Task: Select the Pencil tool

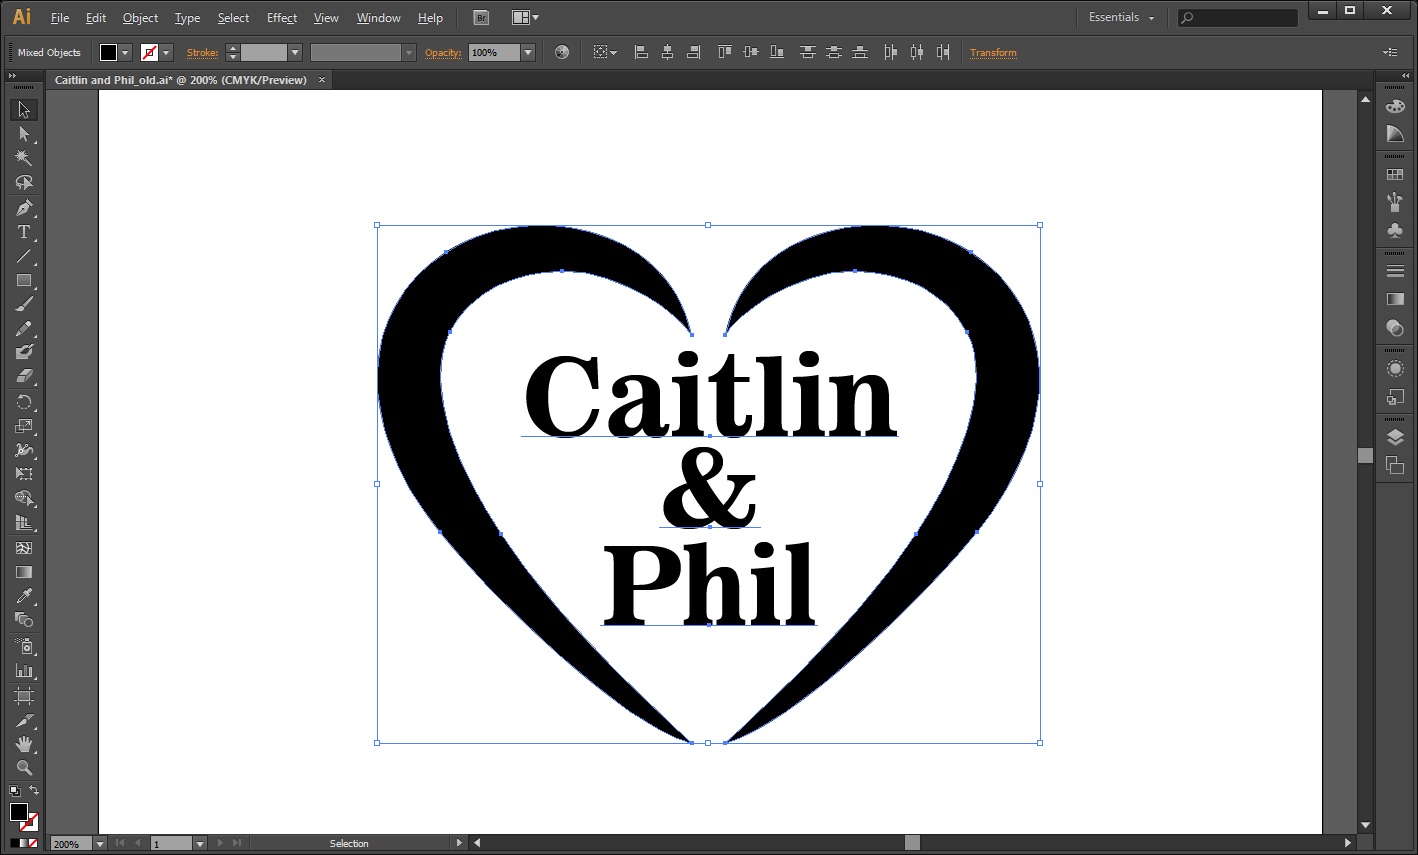Action: 24,329
